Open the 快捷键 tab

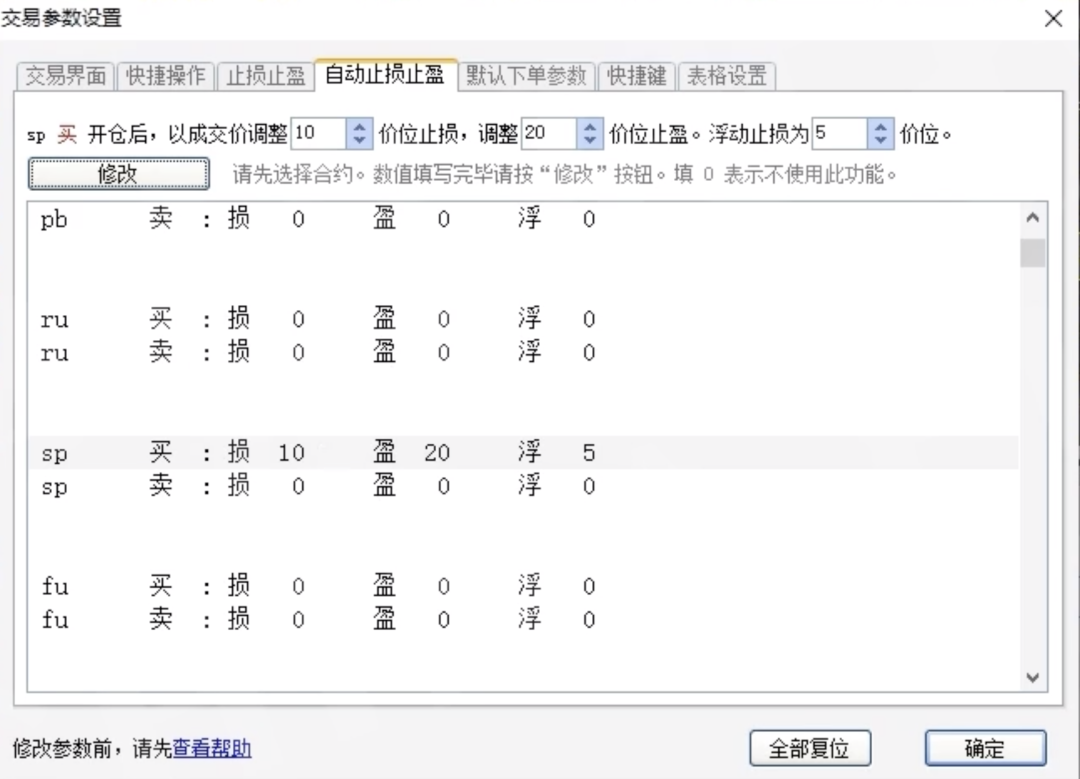(637, 75)
